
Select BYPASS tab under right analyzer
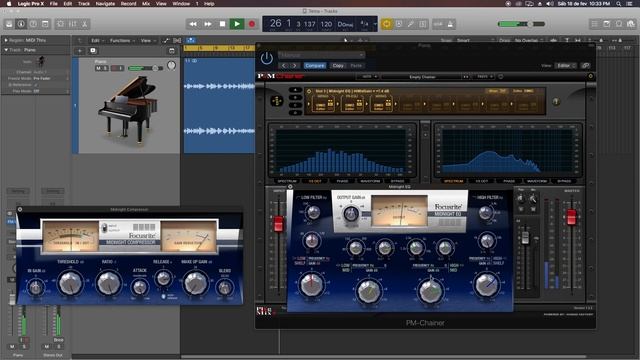[x=564, y=181]
